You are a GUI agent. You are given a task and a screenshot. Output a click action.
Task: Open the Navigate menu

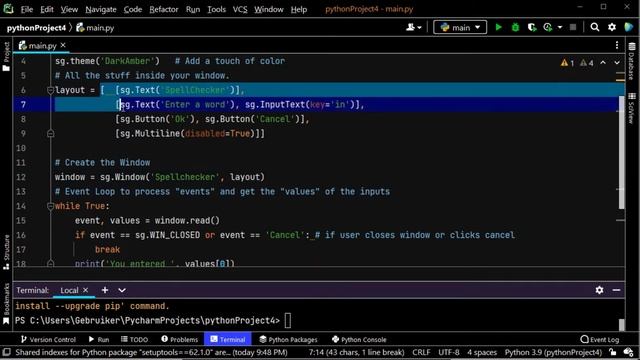(101, 9)
